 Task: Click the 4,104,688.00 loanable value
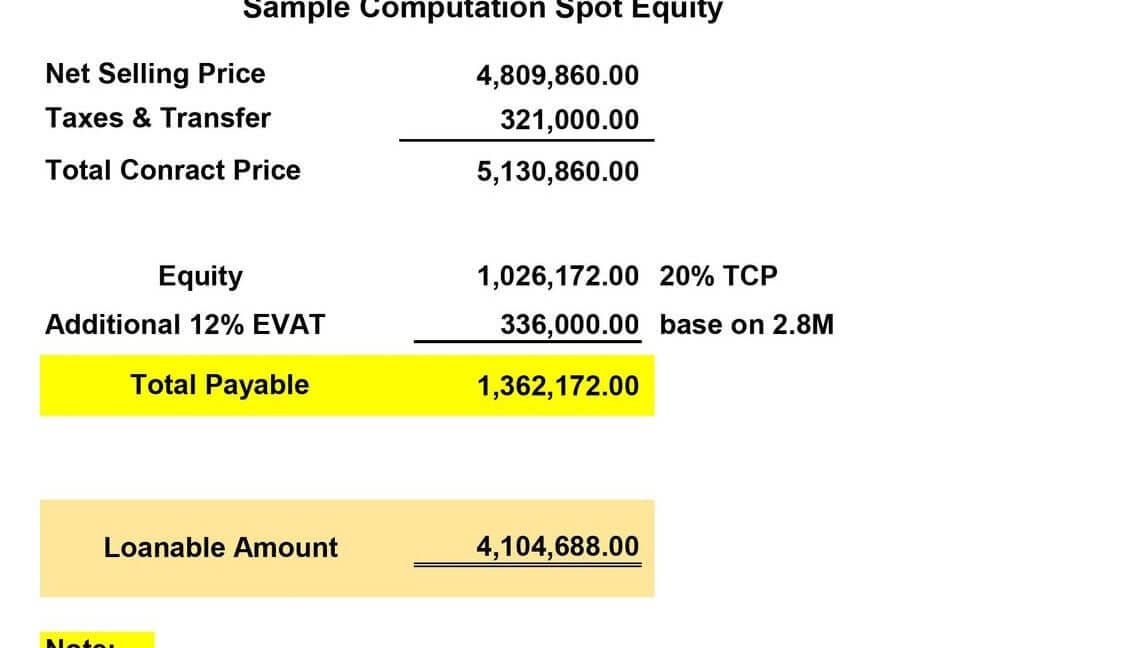557,547
